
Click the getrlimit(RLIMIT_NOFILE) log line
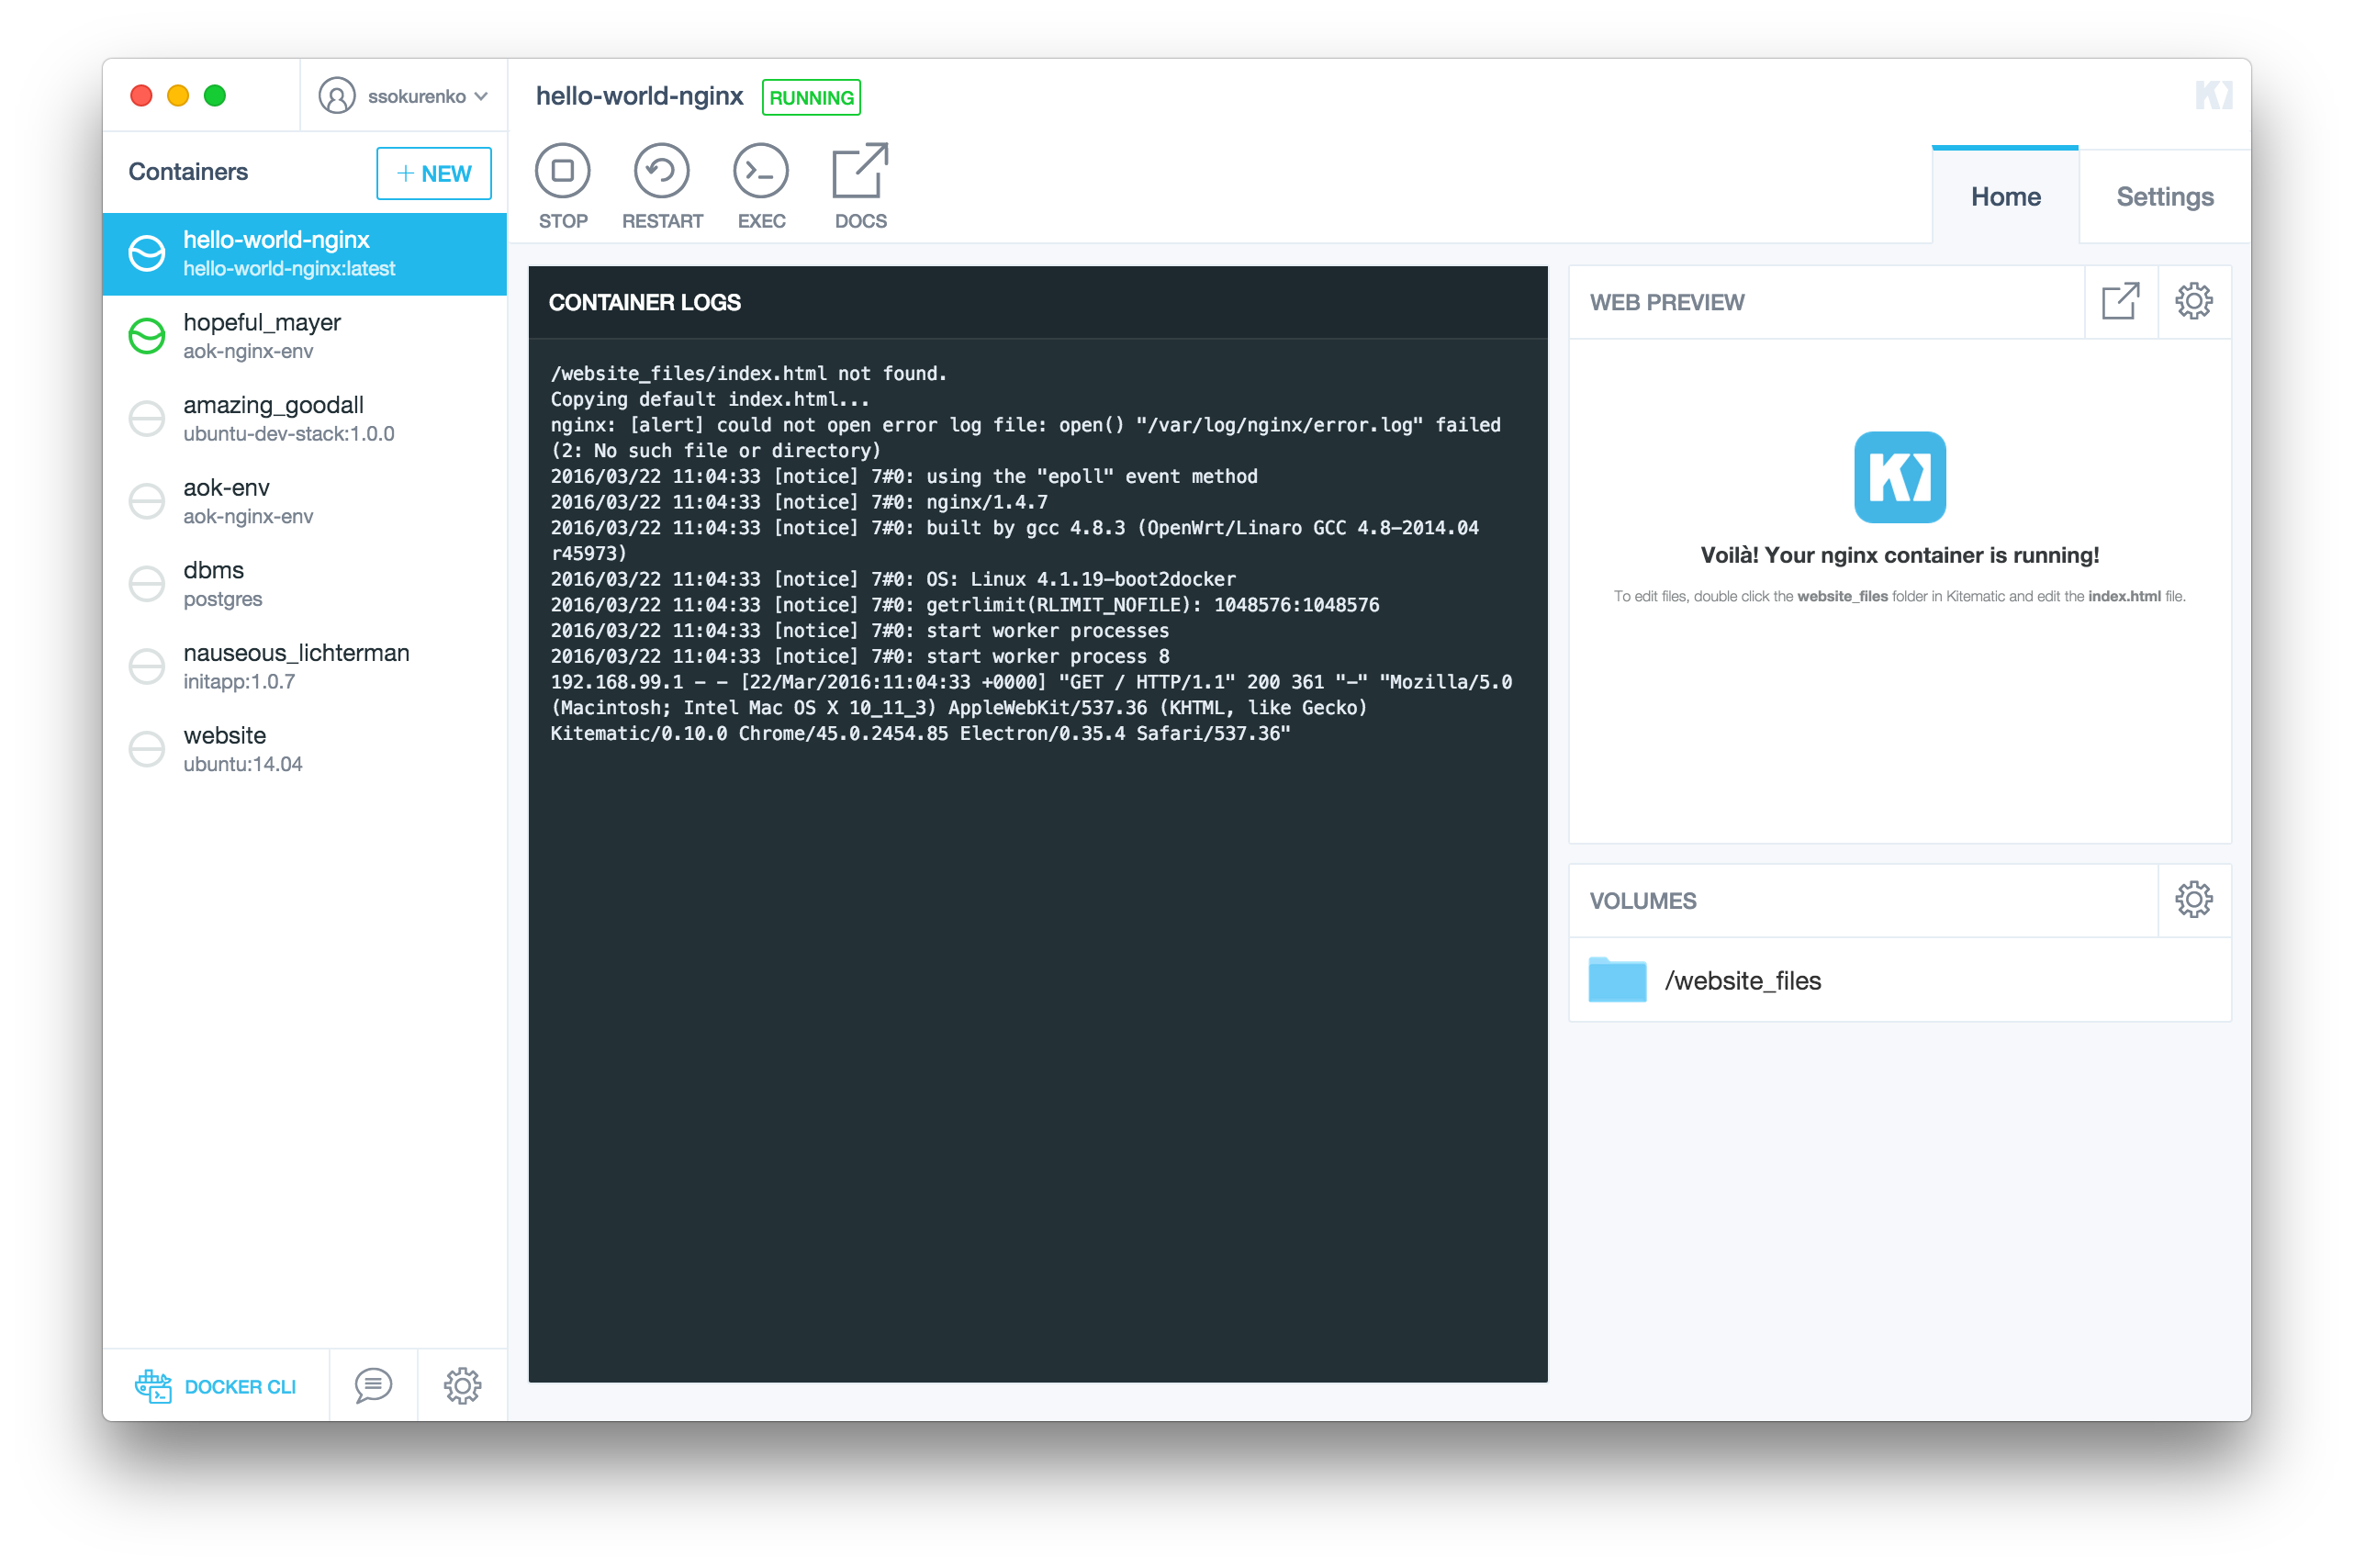pos(964,605)
